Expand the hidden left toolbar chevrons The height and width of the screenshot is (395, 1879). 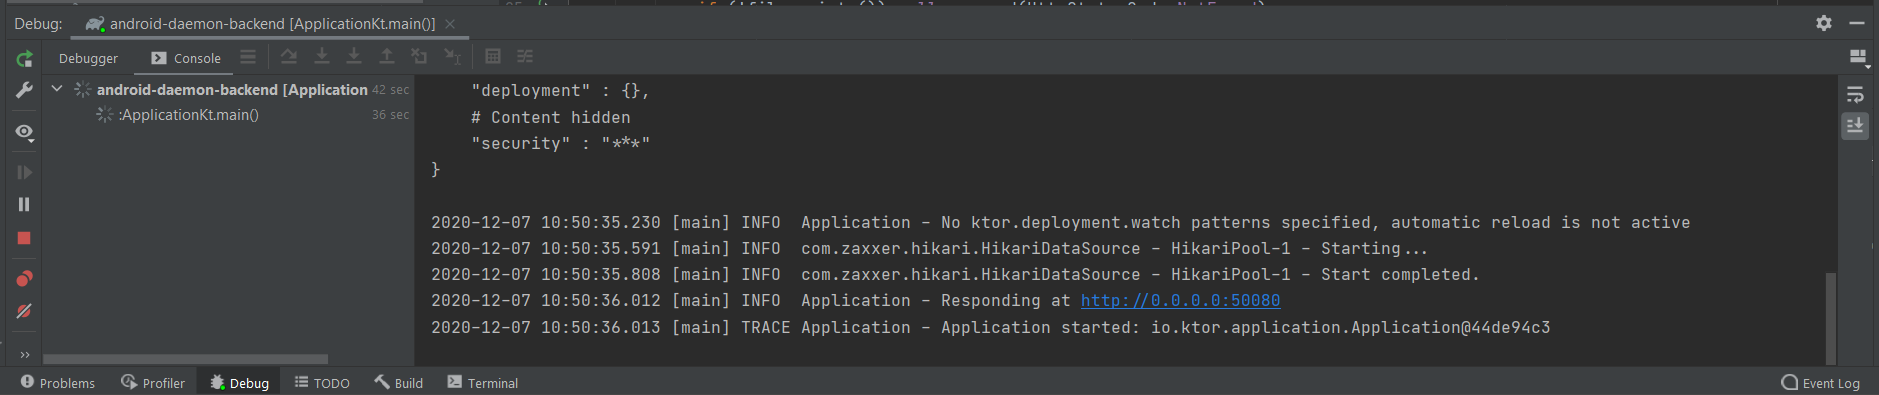(x=24, y=354)
